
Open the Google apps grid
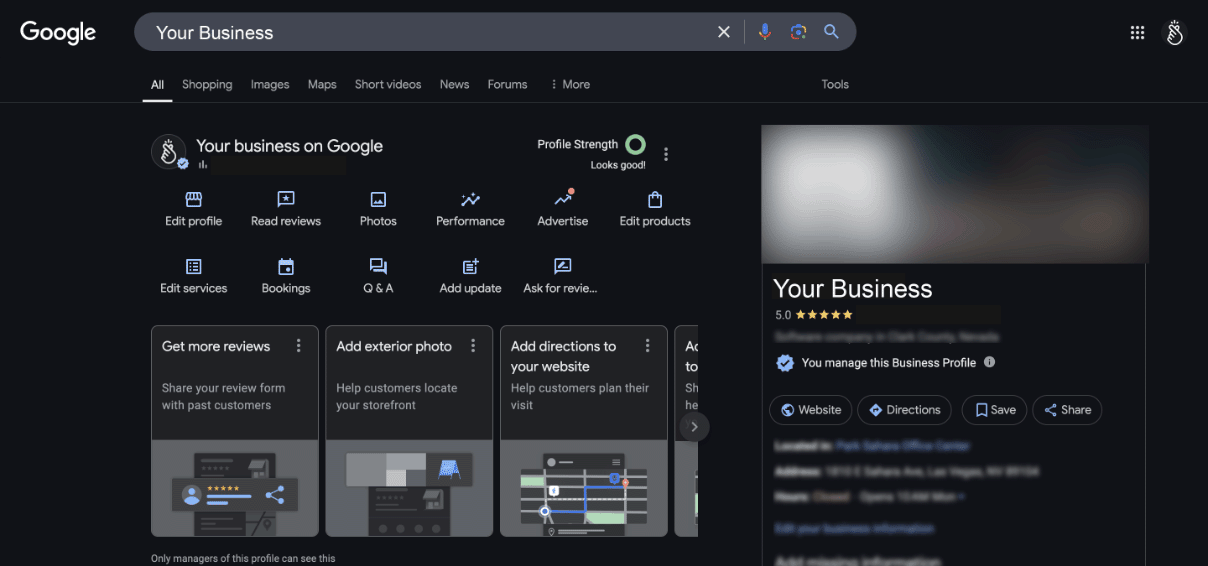coord(1137,32)
